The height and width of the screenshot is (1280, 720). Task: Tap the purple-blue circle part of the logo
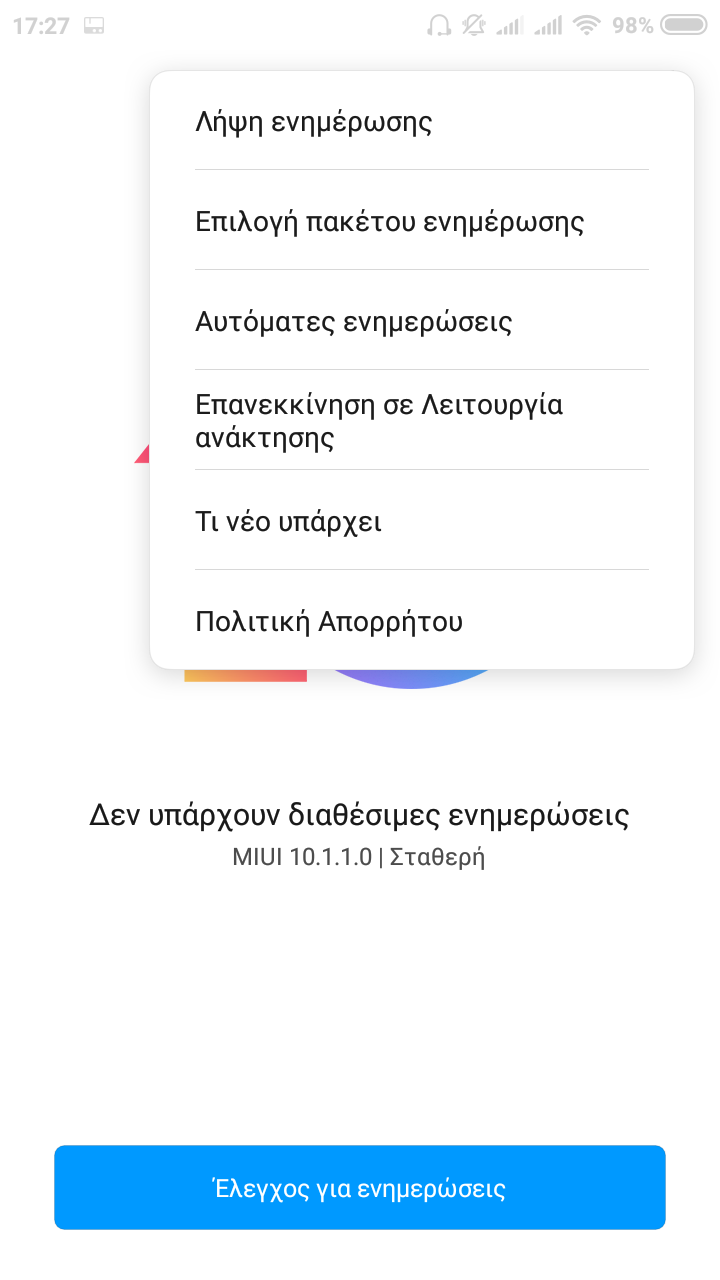(412, 678)
